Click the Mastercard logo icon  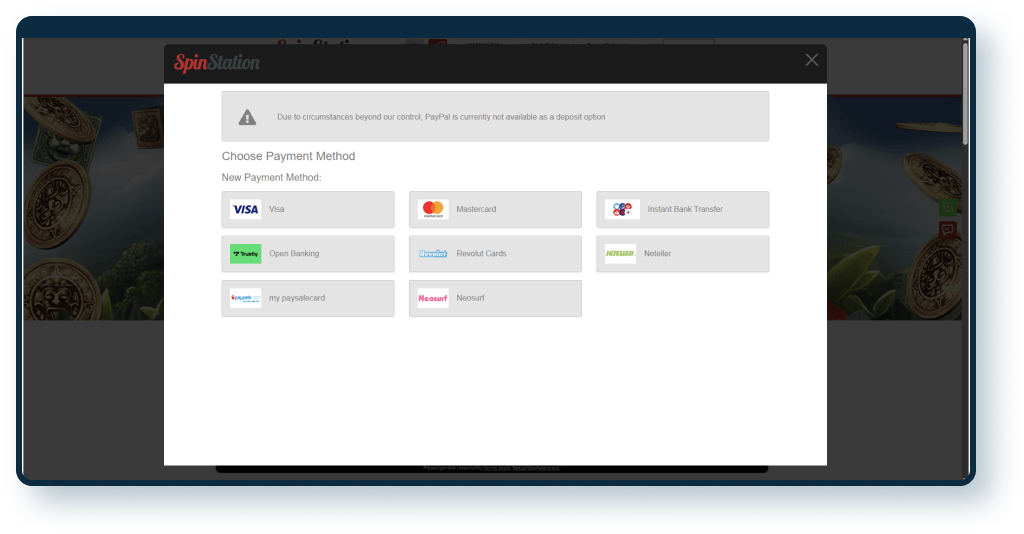click(433, 209)
